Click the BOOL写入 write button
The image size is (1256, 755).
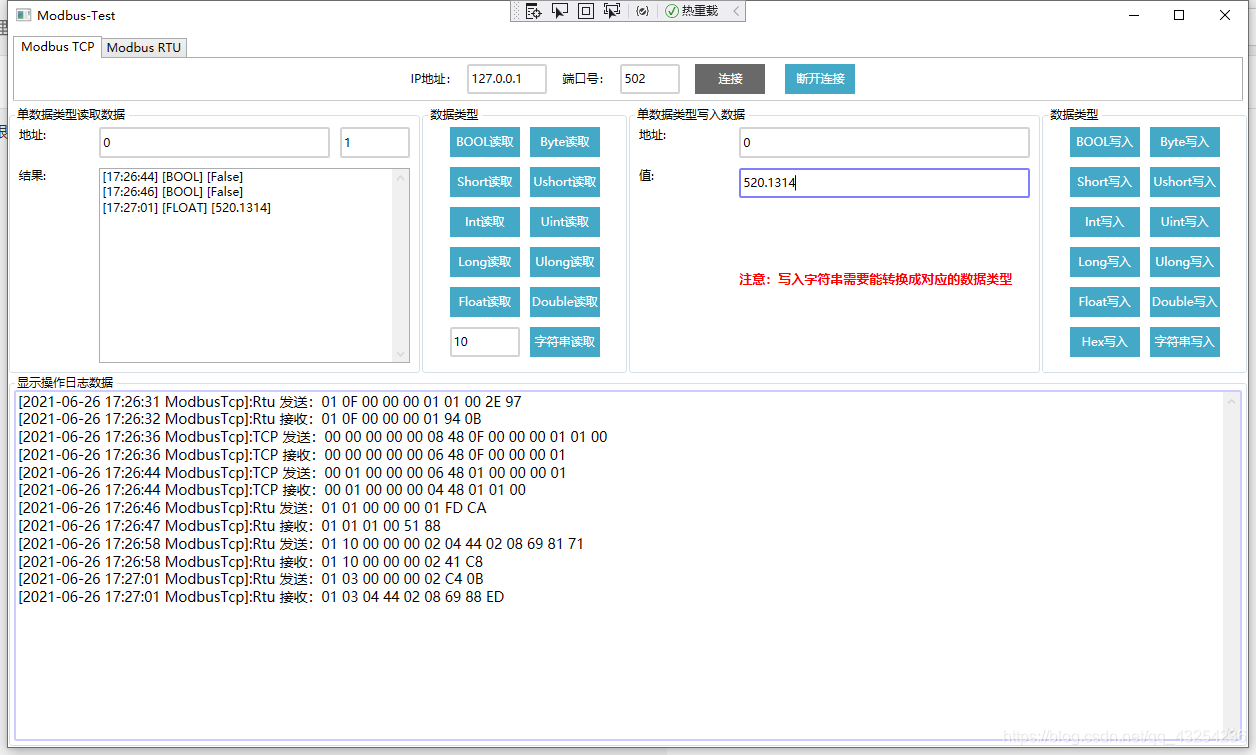click(x=1104, y=141)
